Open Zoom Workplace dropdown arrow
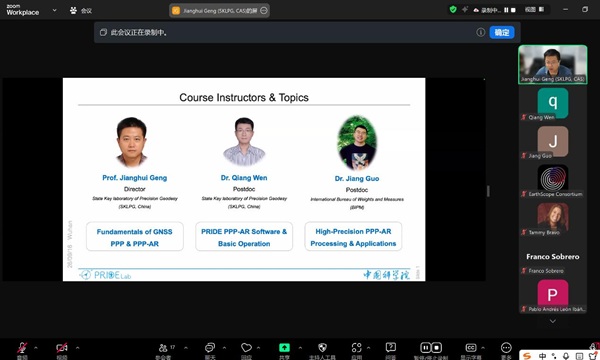Image resolution: width=600 pixels, height=360 pixels. [54, 10]
